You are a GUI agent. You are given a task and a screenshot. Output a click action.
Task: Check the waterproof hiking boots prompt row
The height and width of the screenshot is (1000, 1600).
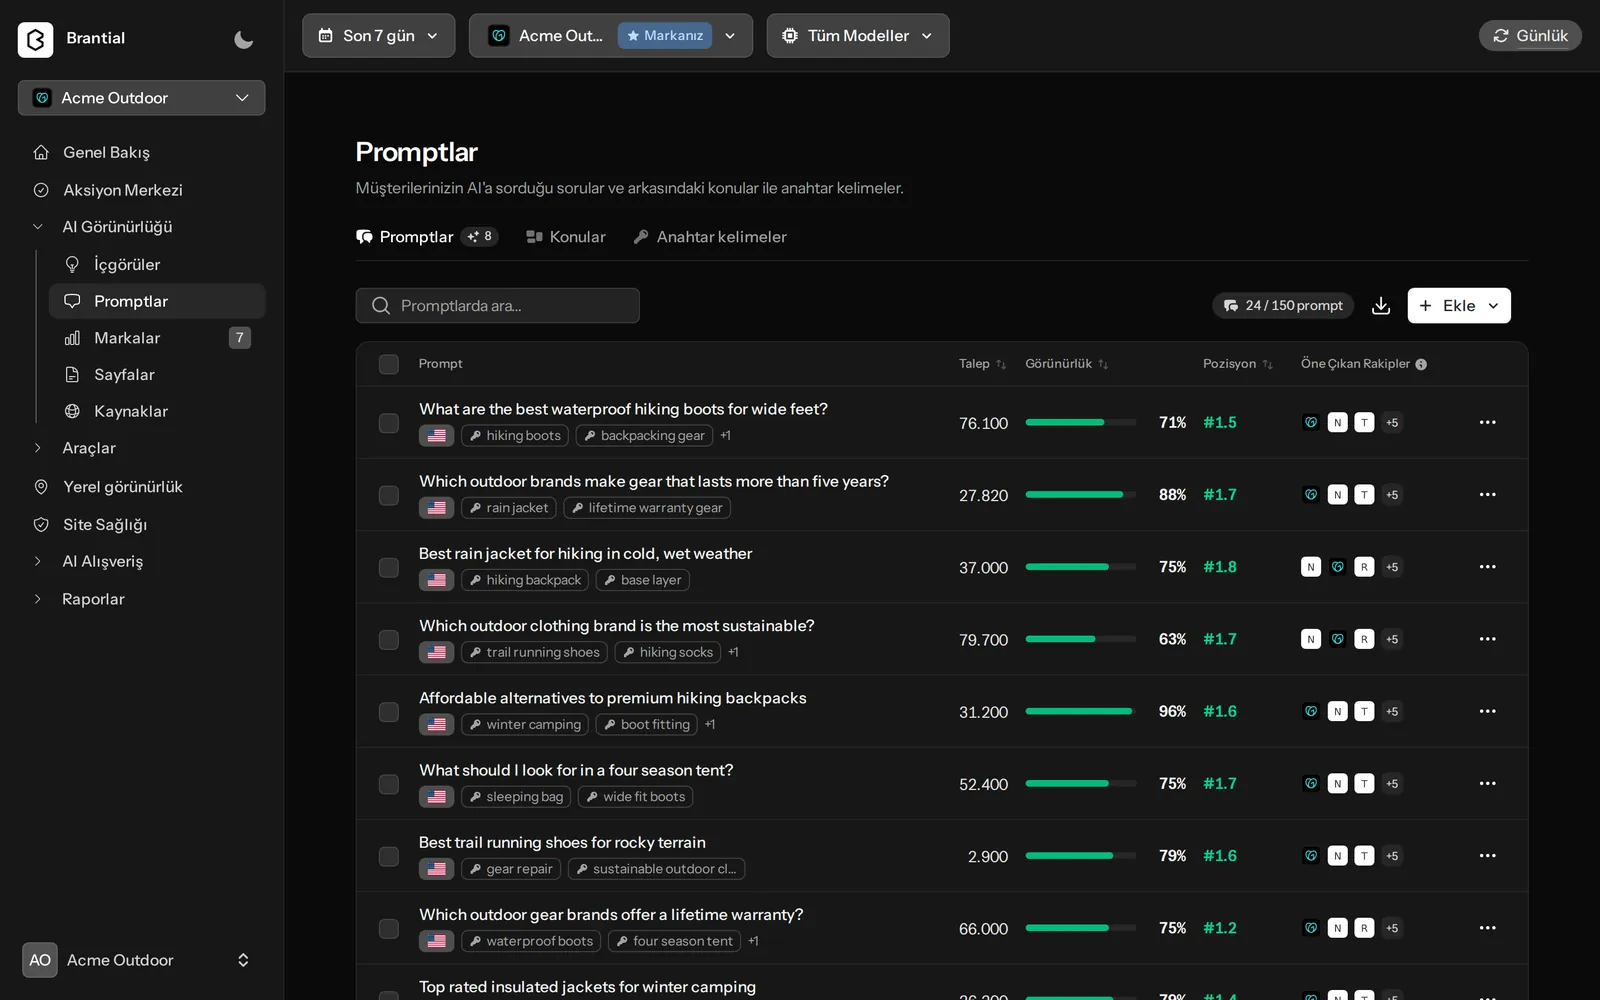tap(389, 423)
